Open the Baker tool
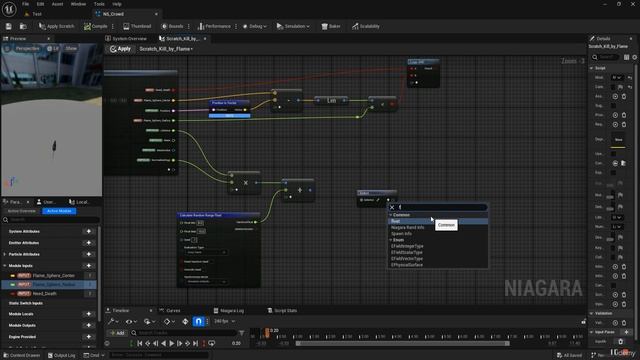This screenshot has height=360, width=640. coord(331,26)
